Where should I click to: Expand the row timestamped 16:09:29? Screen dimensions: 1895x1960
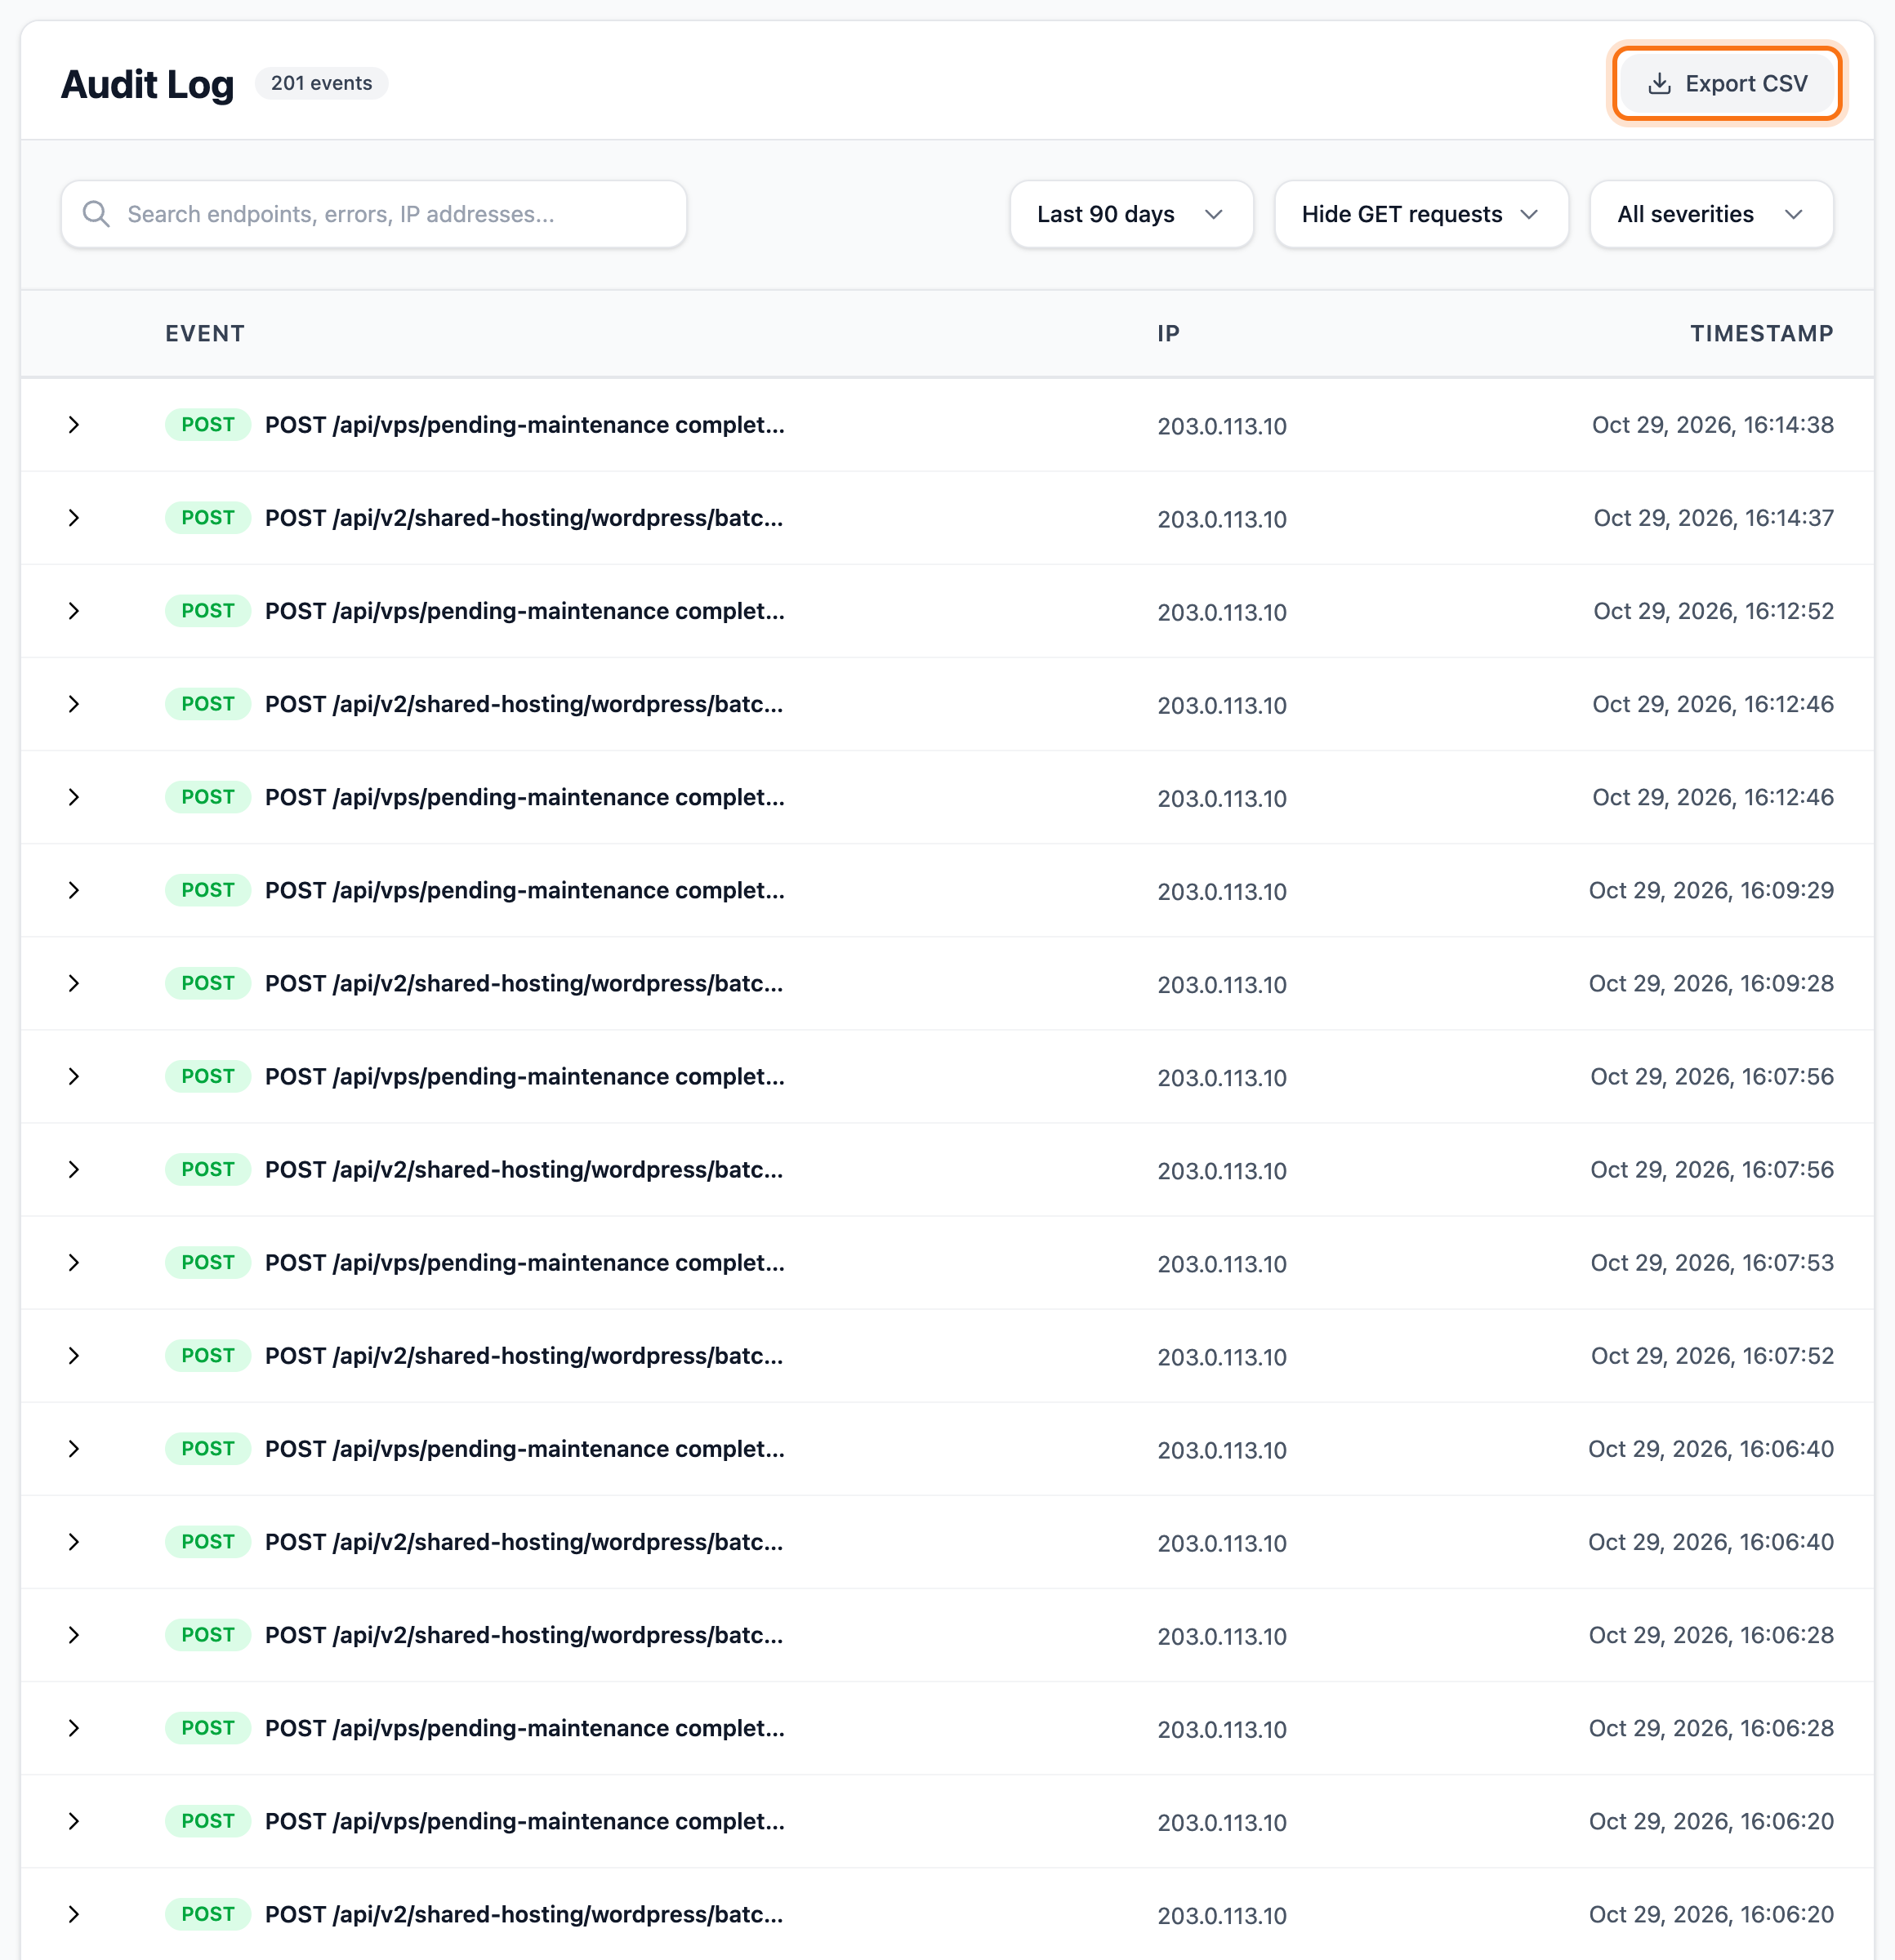coord(74,890)
